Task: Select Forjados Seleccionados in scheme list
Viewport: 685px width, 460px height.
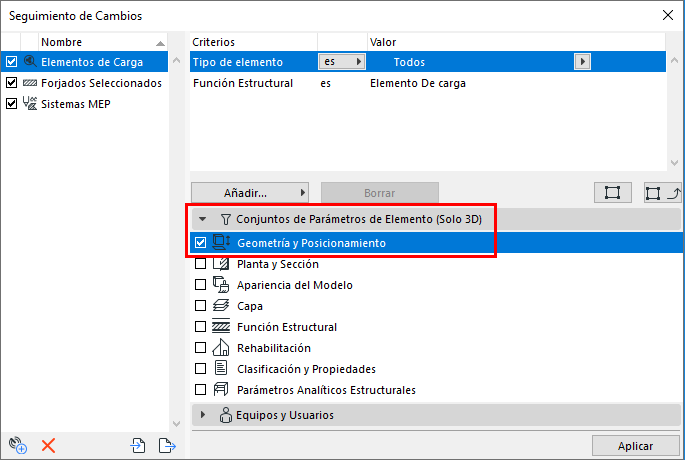Action: pos(101,83)
